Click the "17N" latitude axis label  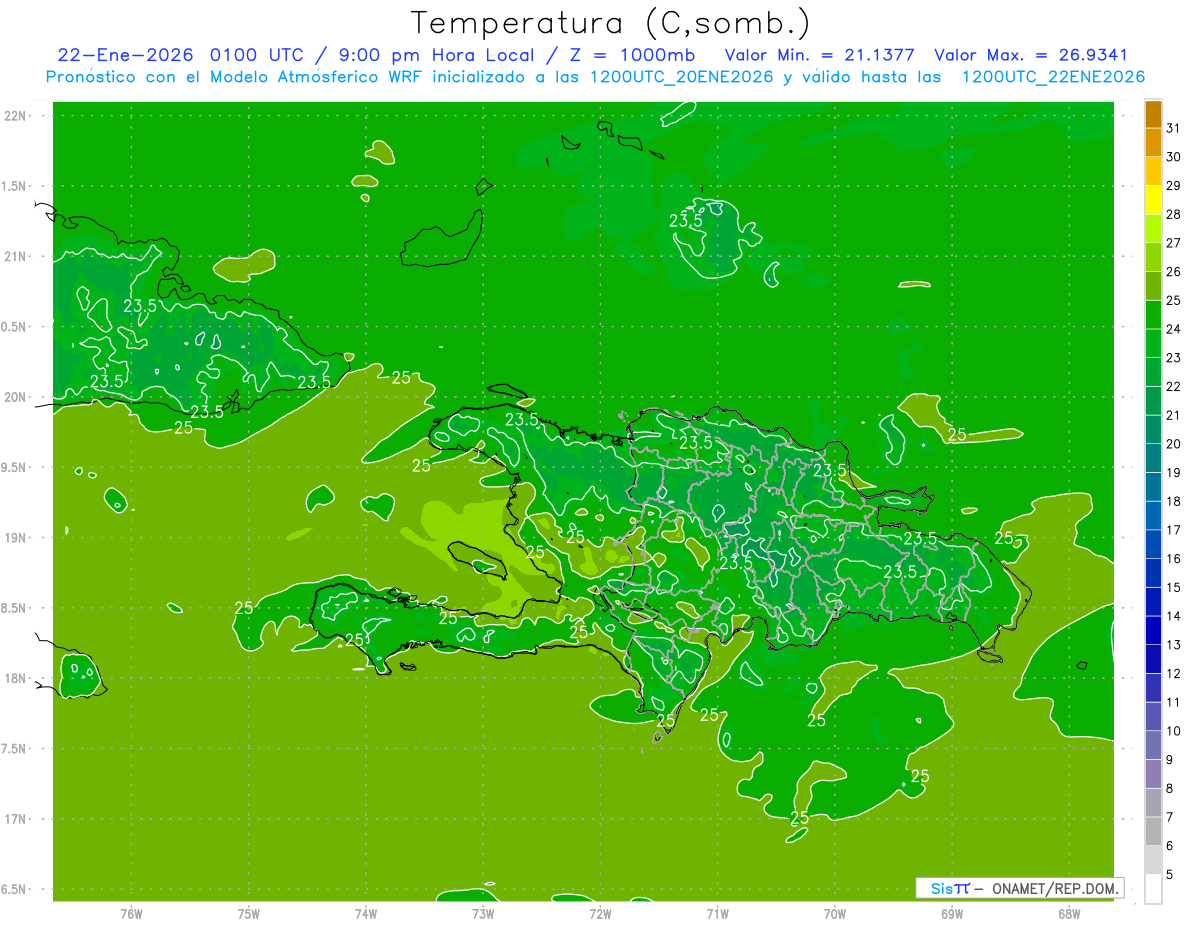[15, 819]
